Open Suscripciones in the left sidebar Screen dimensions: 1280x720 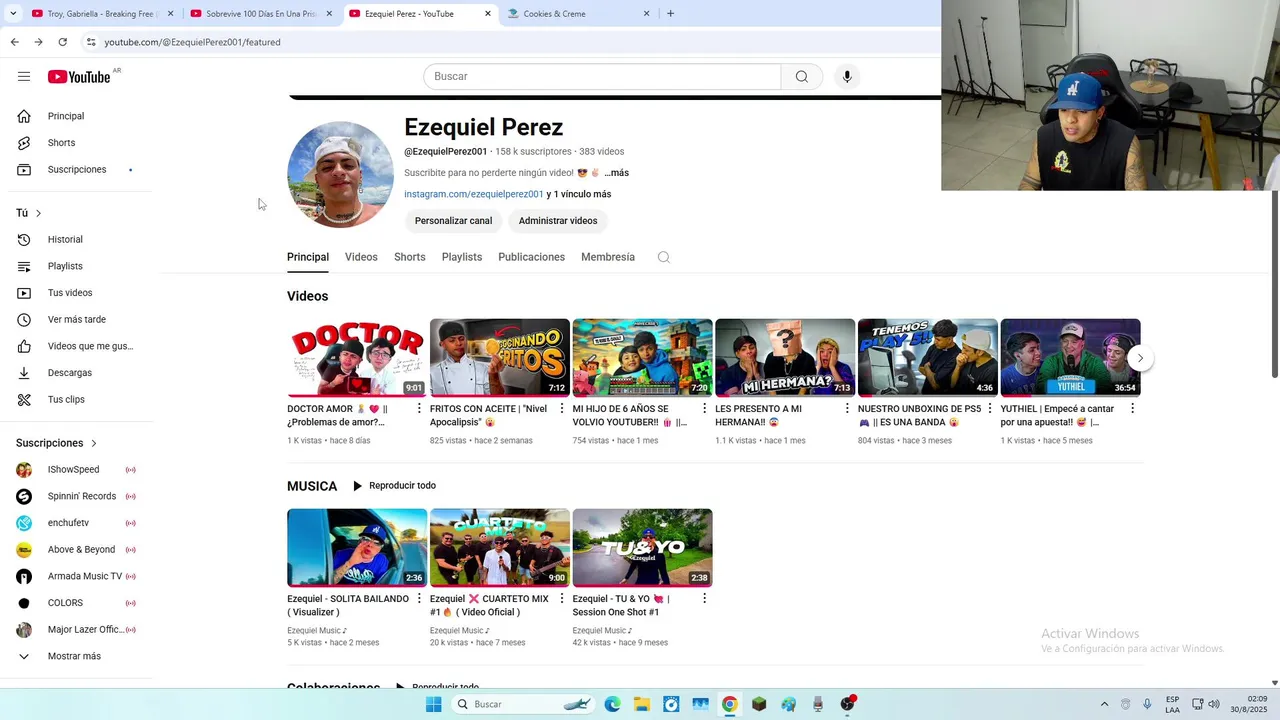pos(77,170)
